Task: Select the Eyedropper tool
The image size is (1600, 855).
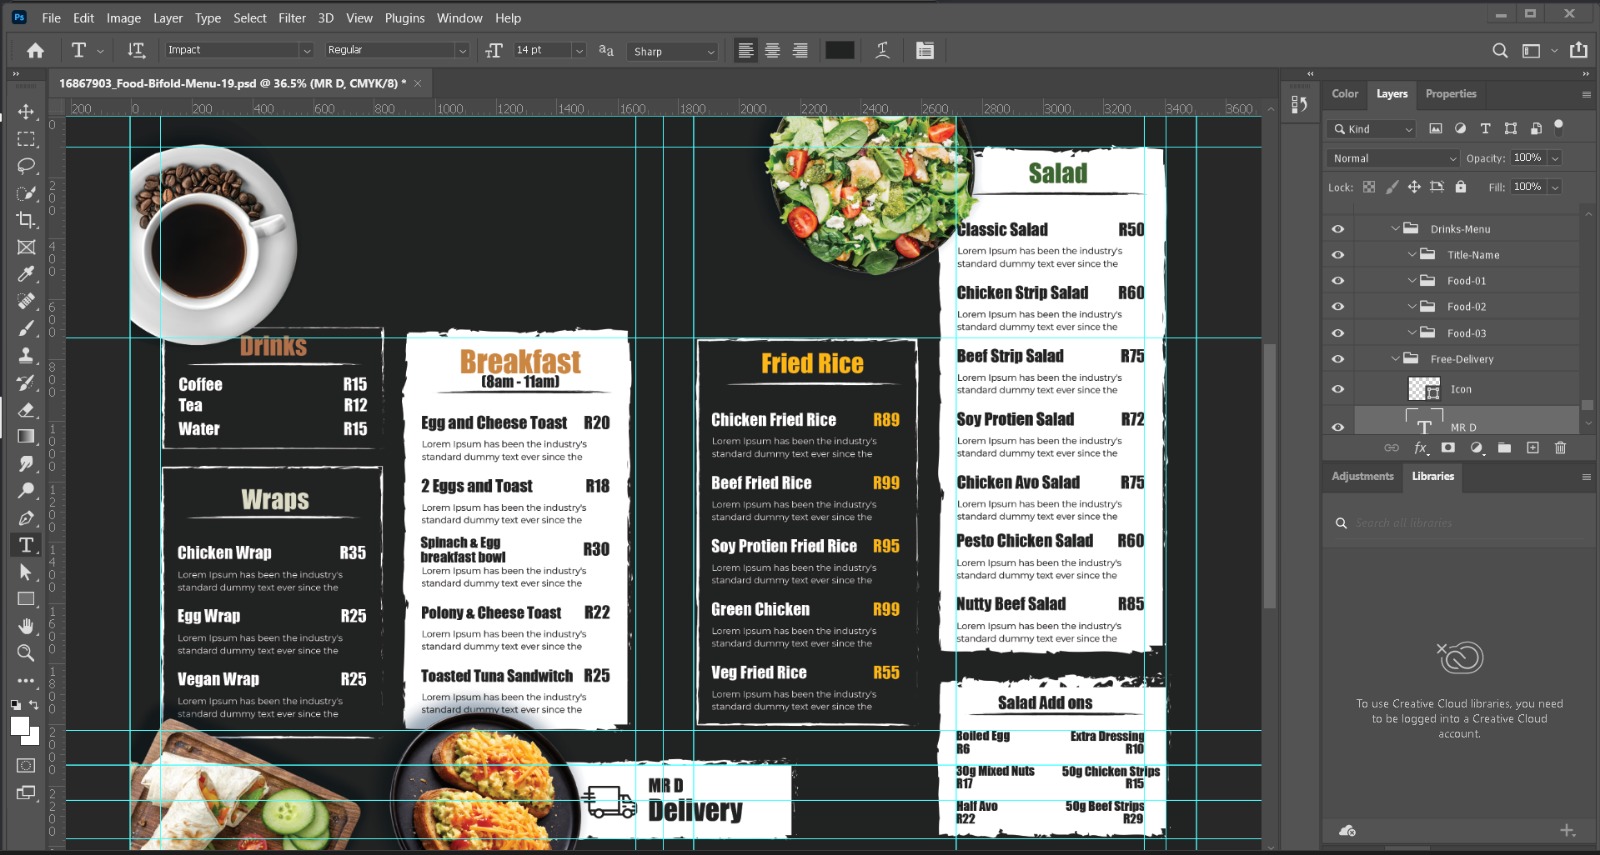Action: 26,274
